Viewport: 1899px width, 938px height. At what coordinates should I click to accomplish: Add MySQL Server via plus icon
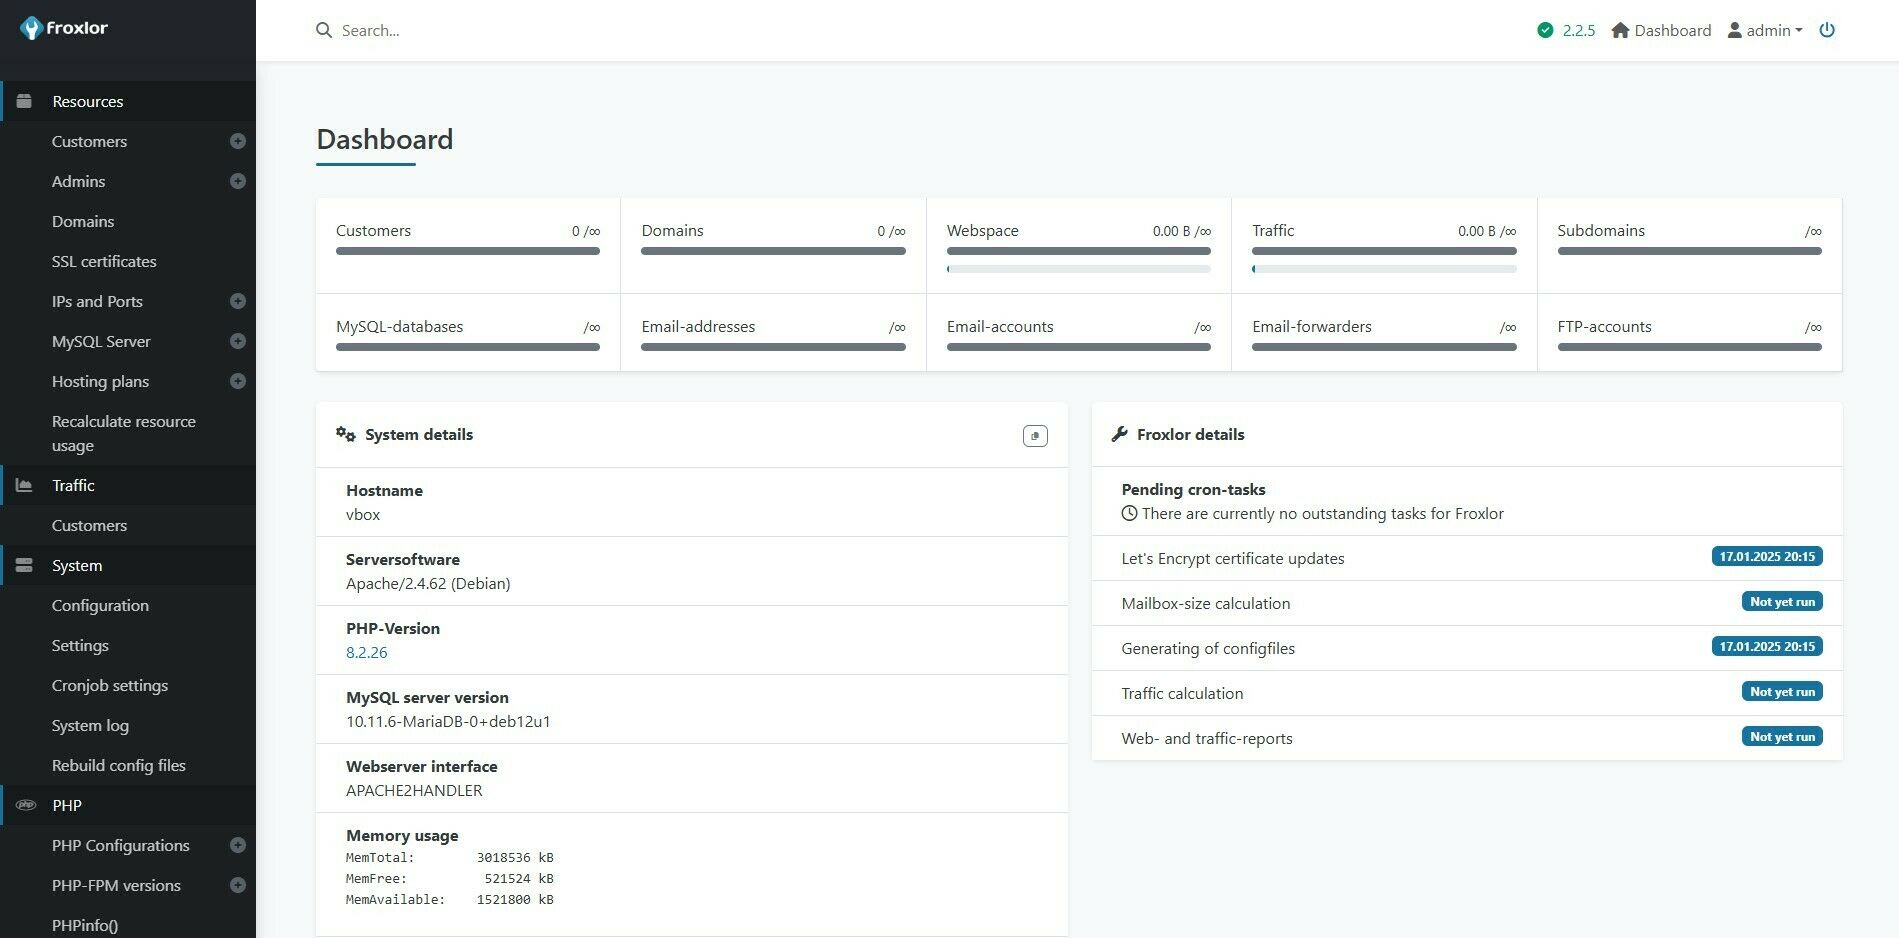pyautogui.click(x=238, y=341)
